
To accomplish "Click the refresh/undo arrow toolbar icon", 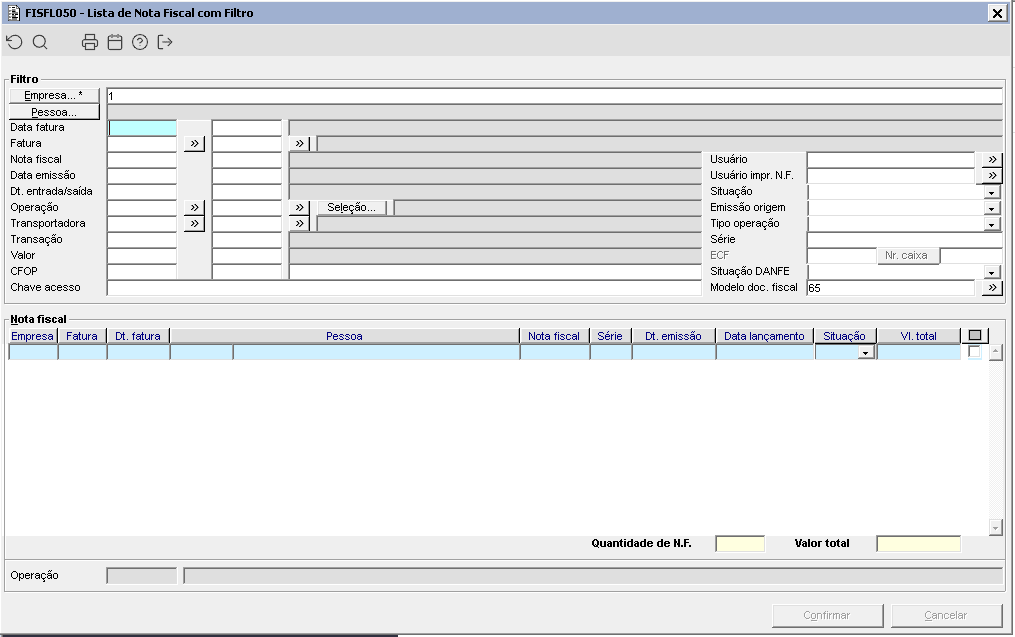I will (x=14, y=42).
